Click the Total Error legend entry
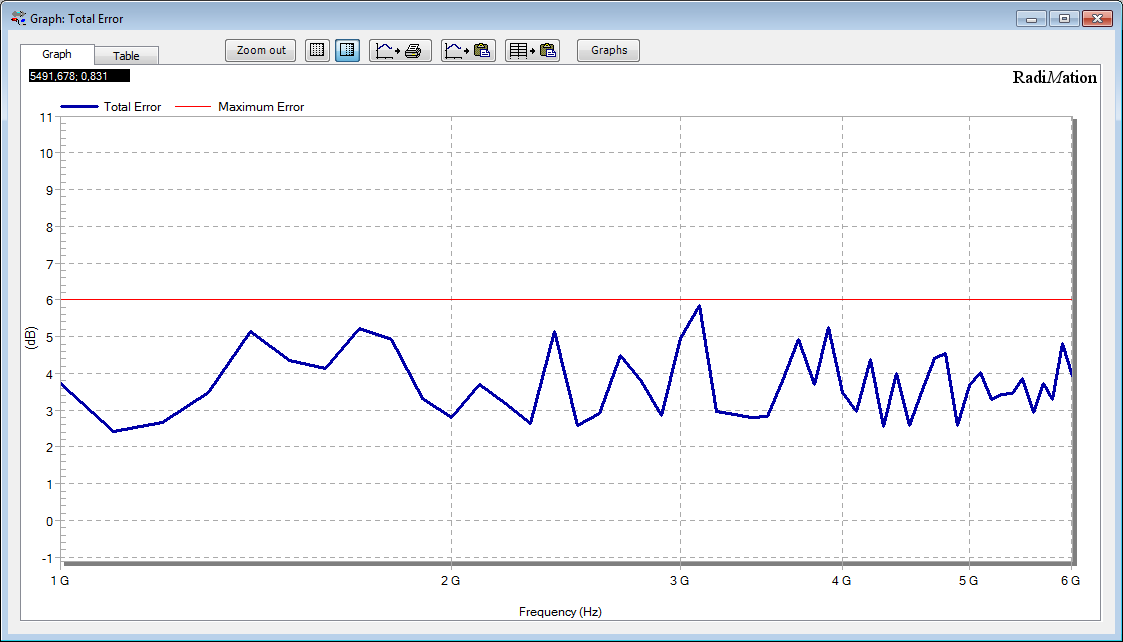 (x=132, y=107)
